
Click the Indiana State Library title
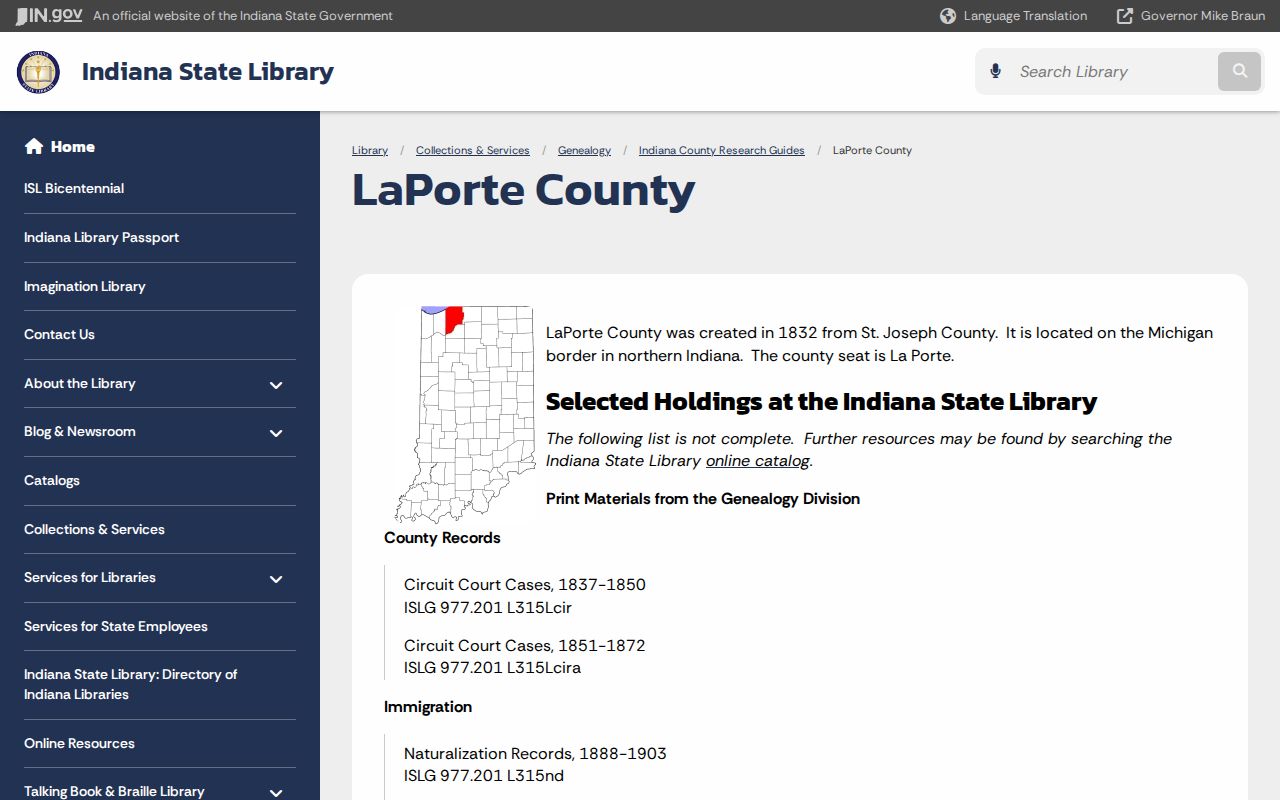pyautogui.click(x=208, y=72)
